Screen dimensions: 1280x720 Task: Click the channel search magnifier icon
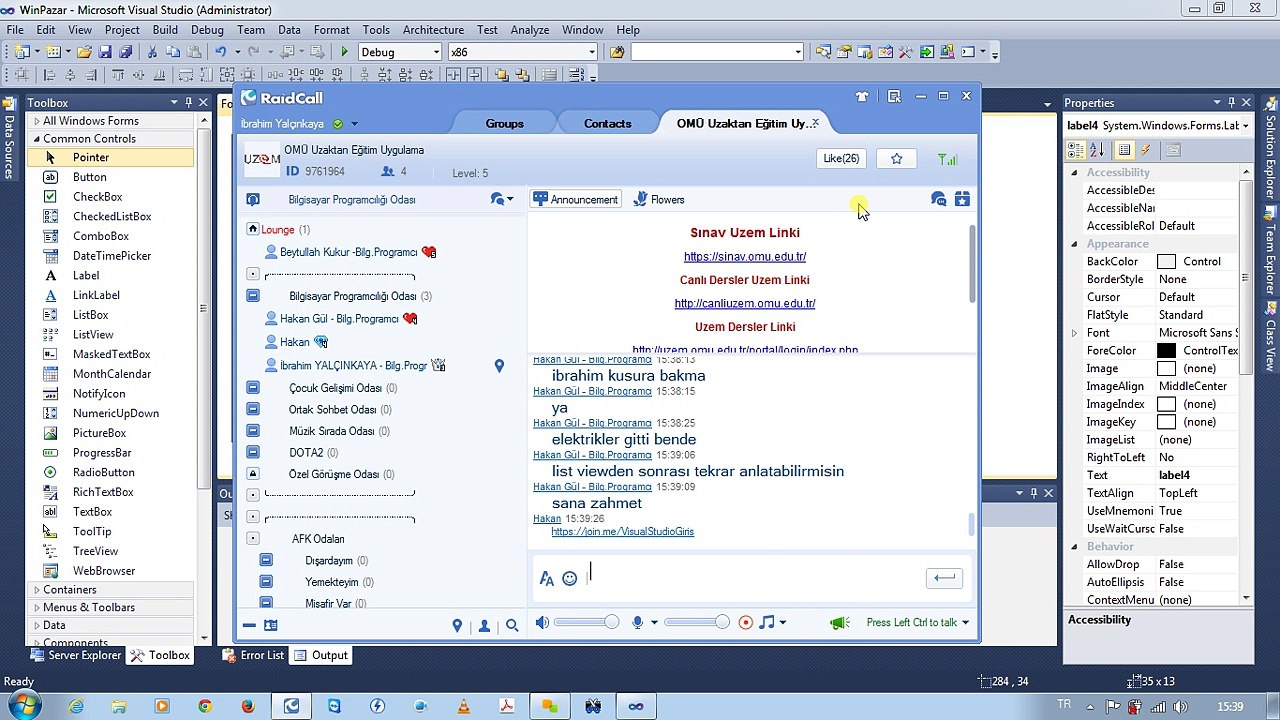tap(512, 625)
